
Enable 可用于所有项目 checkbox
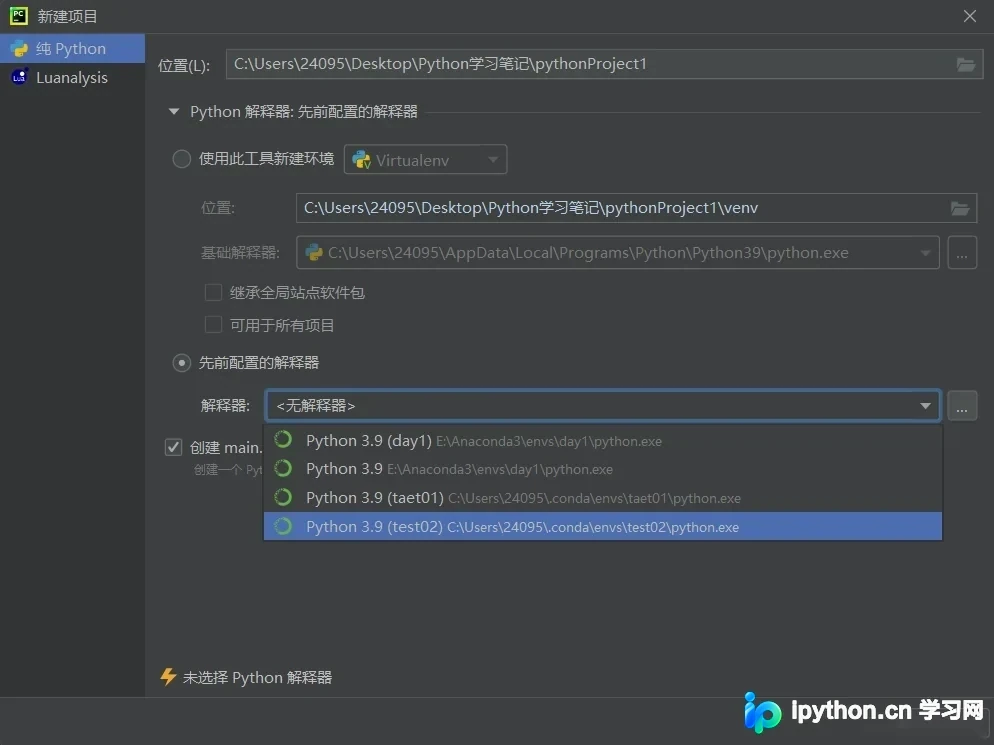pos(214,325)
